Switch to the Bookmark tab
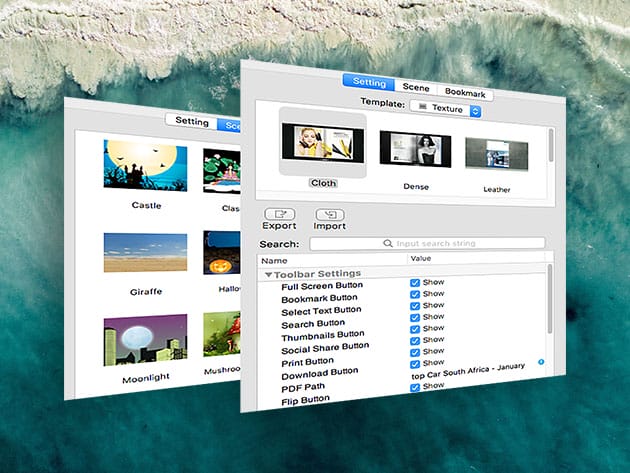 point(465,92)
